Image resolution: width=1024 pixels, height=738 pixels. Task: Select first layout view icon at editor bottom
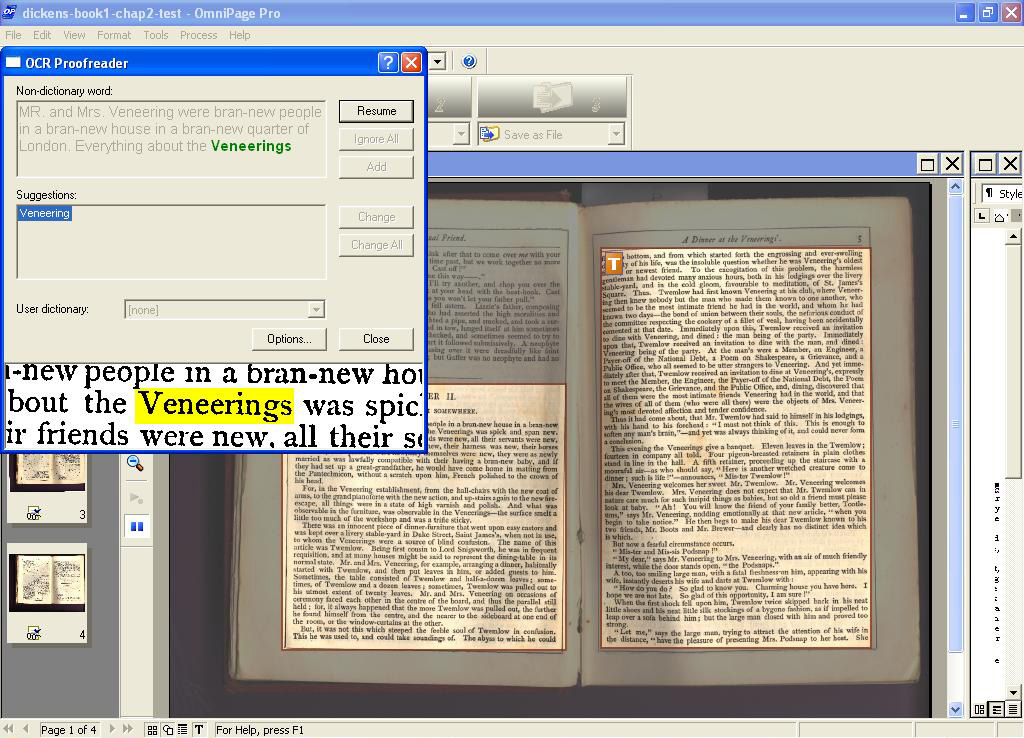(x=980, y=709)
